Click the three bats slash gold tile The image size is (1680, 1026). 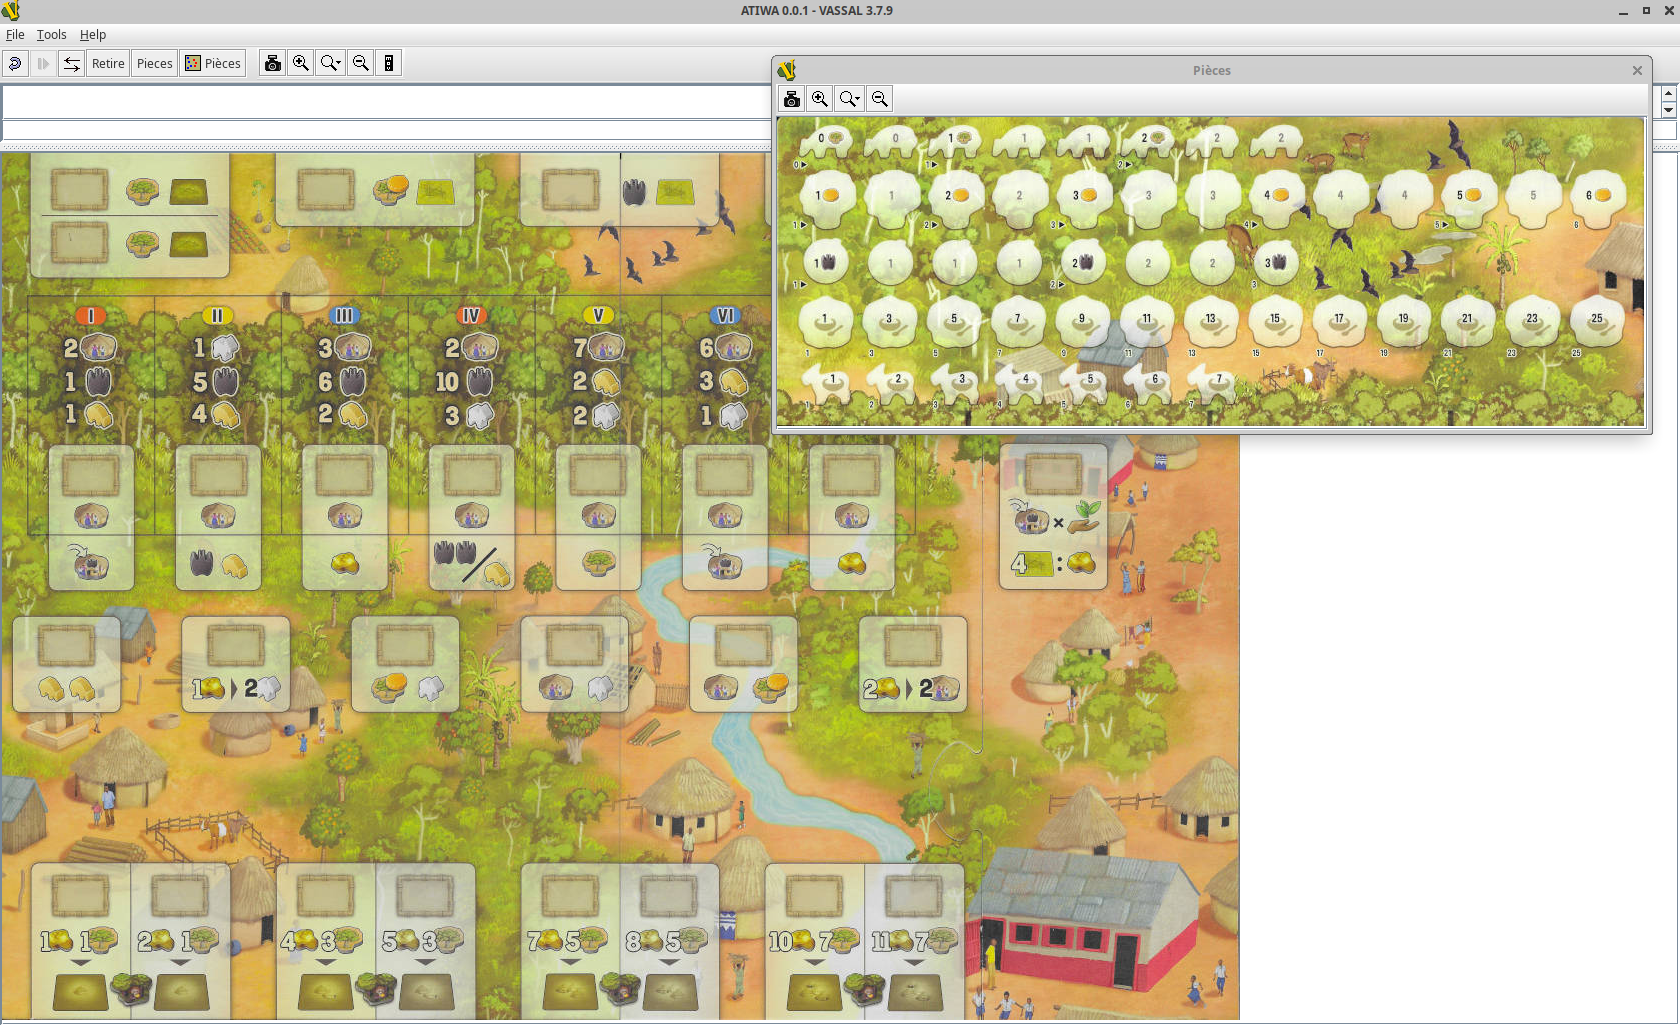click(471, 517)
